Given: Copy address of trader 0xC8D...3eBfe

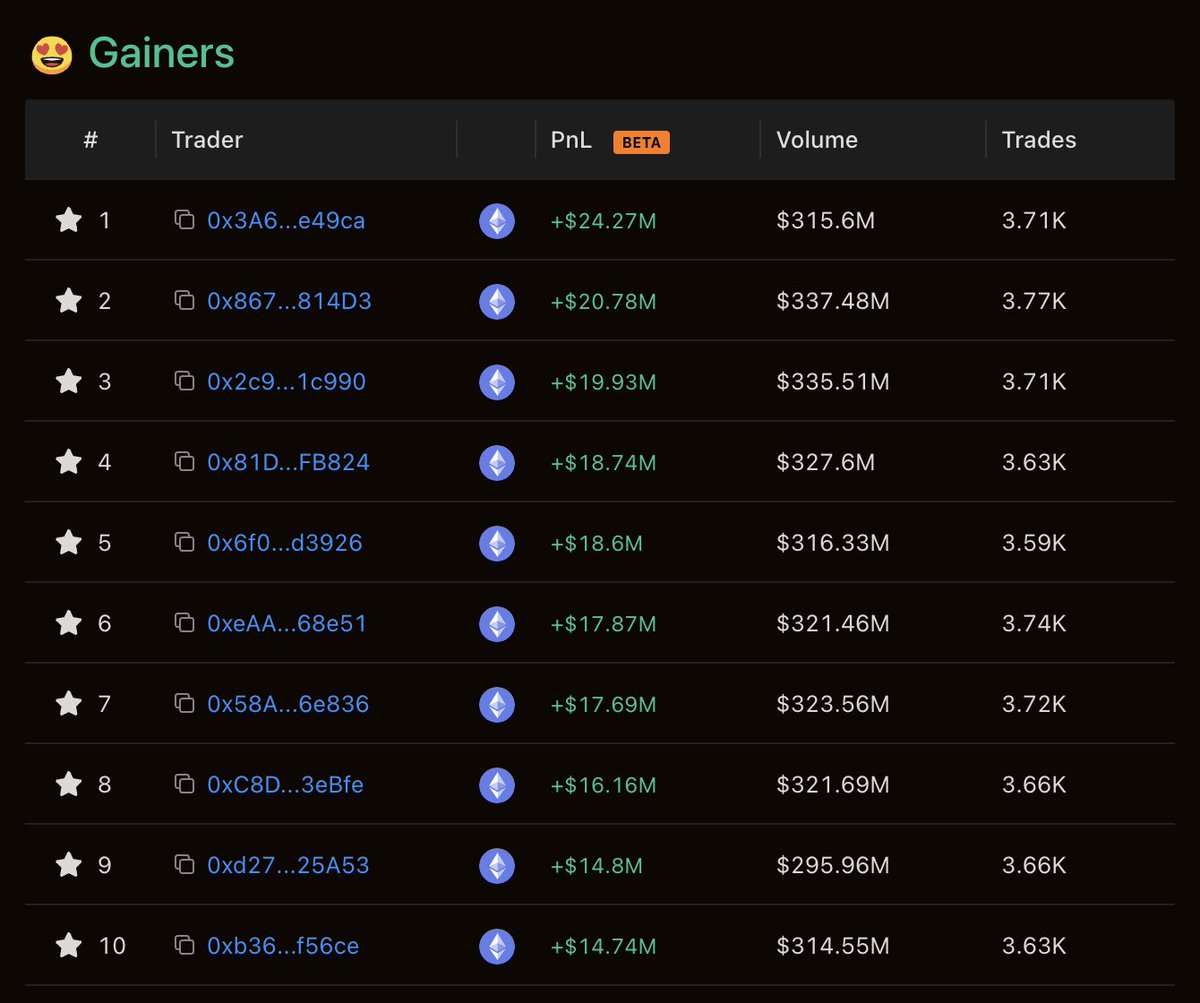Looking at the screenshot, I should pyautogui.click(x=185, y=784).
